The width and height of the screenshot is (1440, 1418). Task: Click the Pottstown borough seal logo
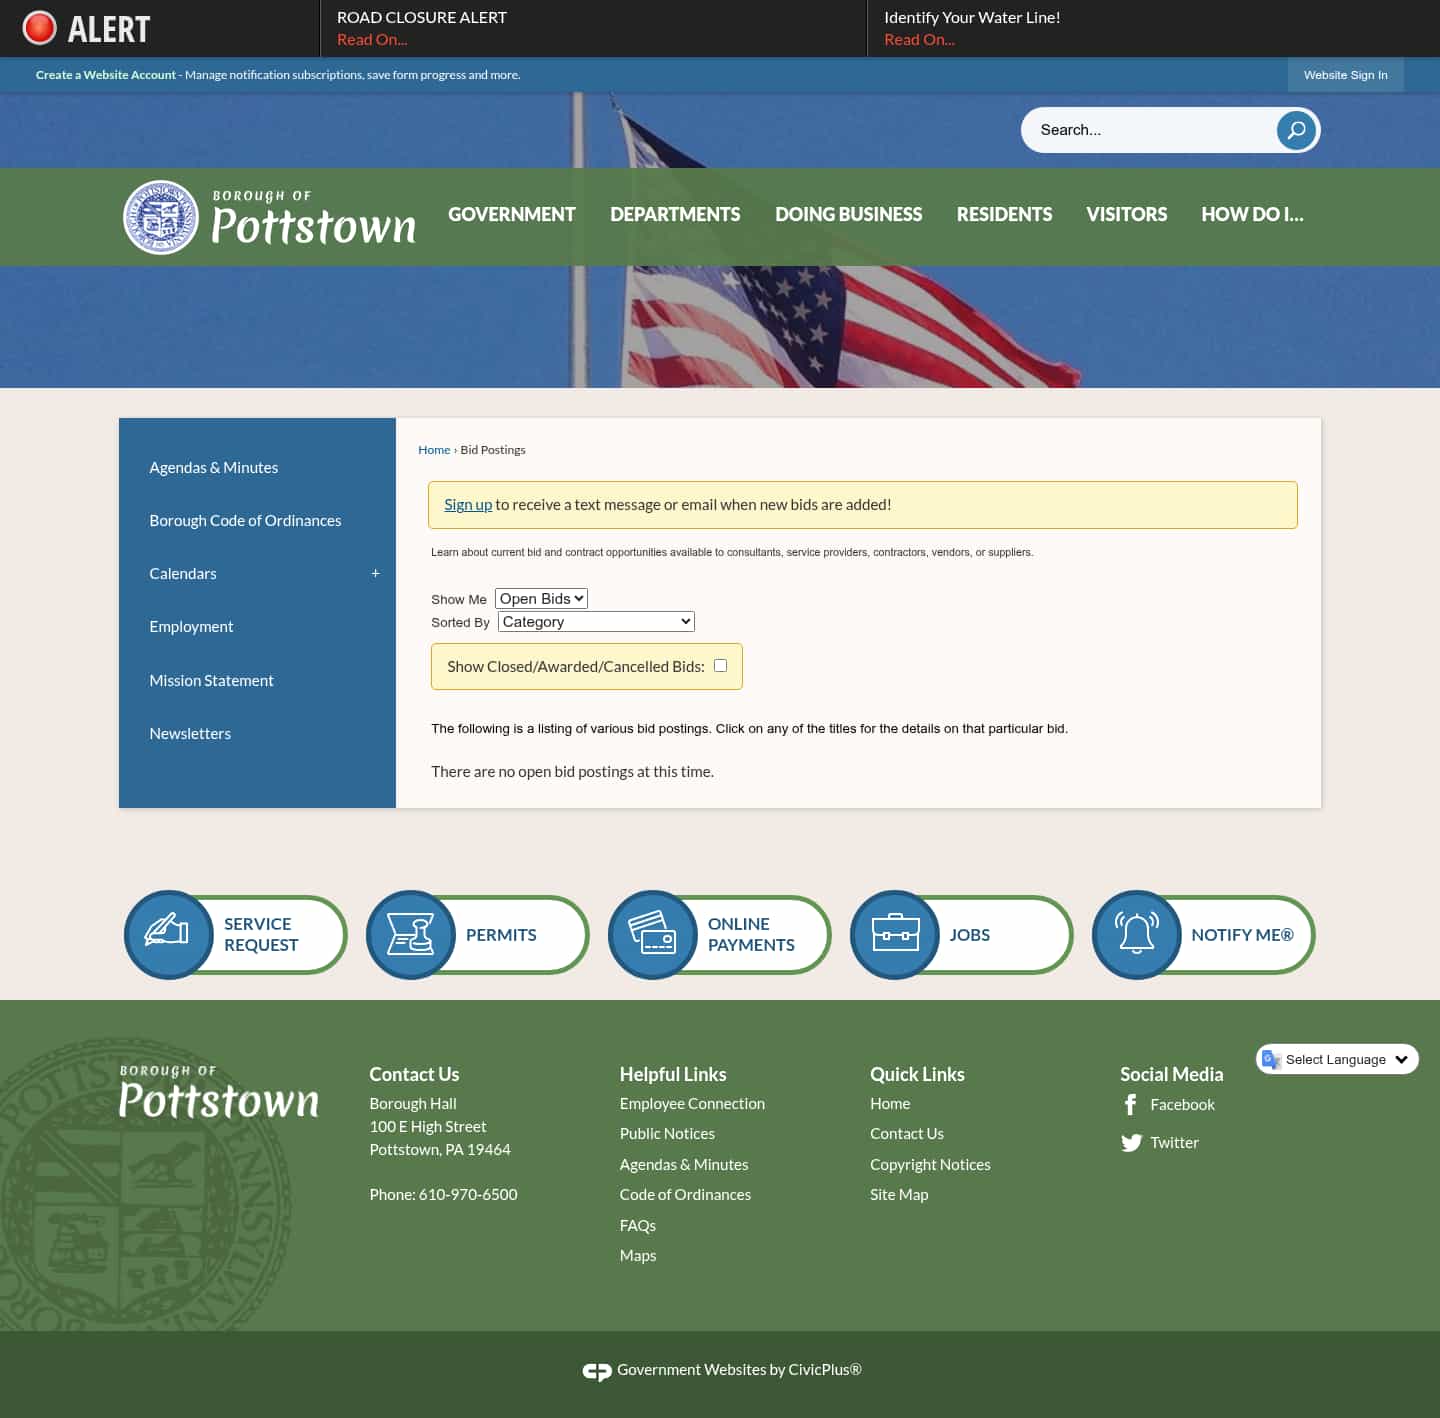tap(161, 217)
